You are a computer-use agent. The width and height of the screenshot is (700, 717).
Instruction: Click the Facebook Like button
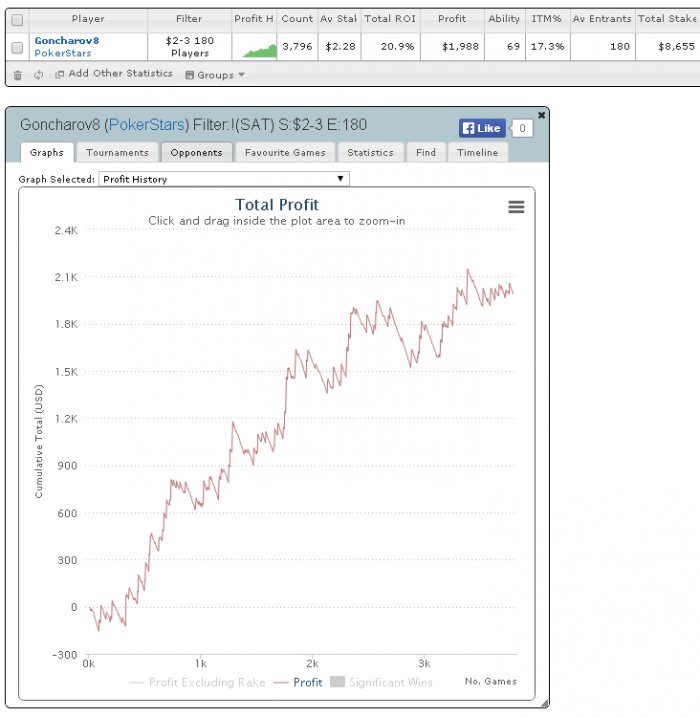tap(482, 128)
